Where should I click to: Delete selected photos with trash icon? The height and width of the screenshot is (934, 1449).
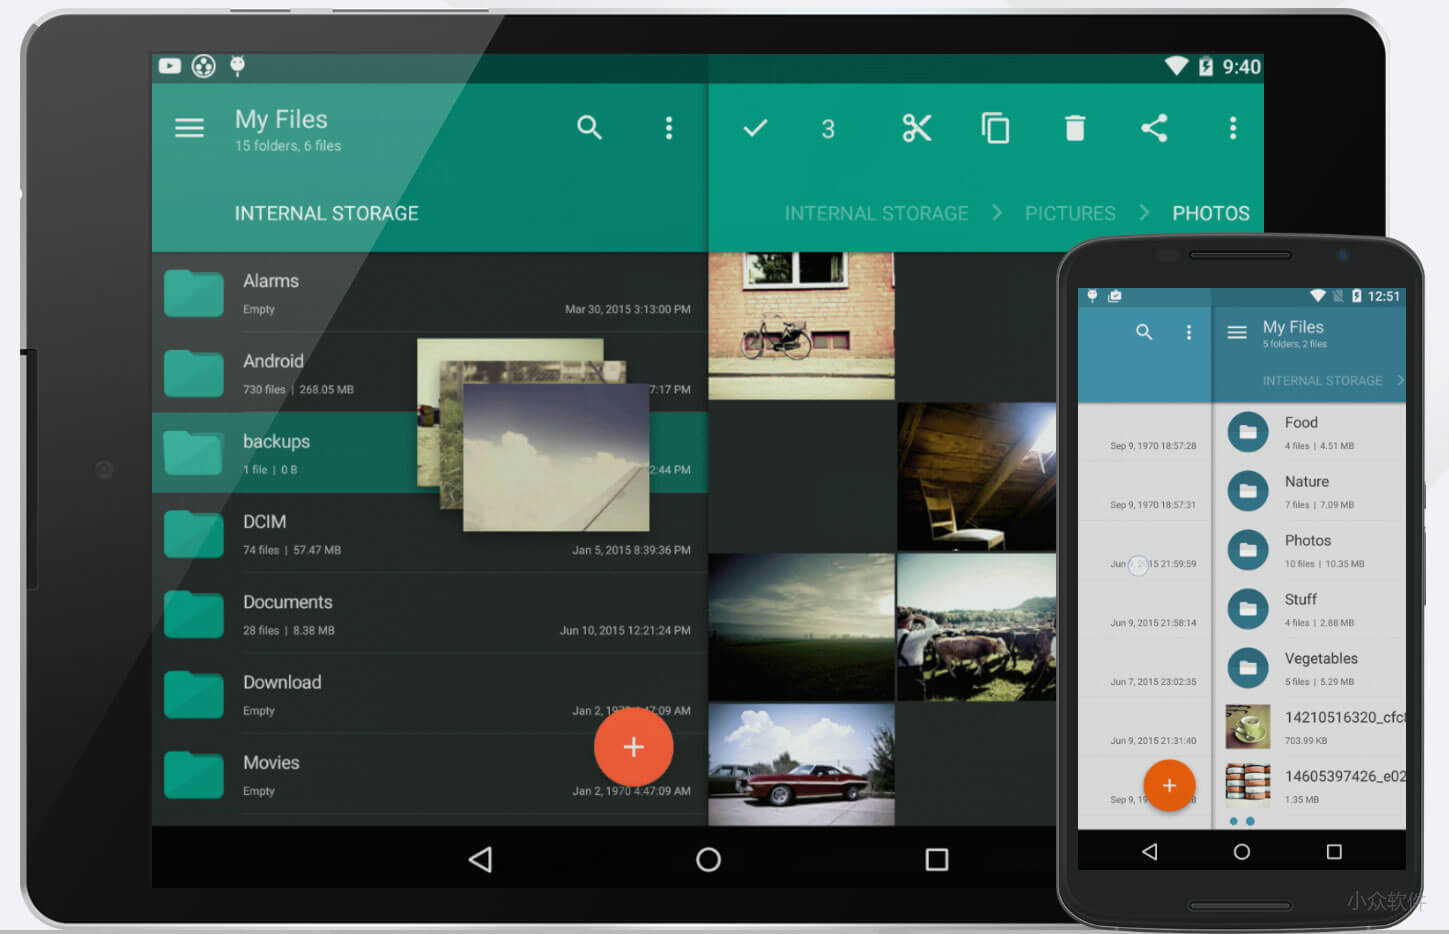tap(1074, 128)
